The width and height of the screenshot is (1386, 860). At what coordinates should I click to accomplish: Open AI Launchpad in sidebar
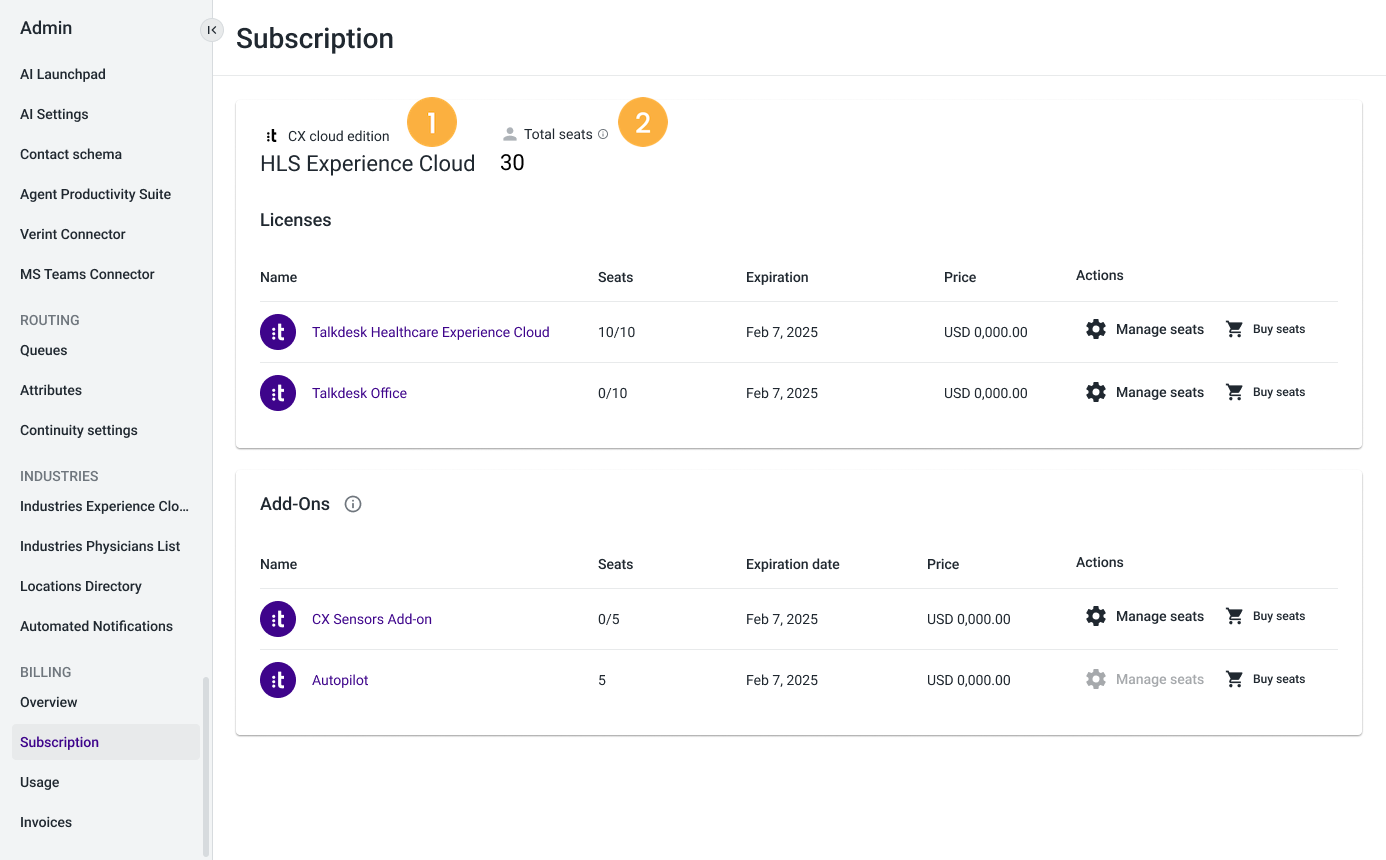point(63,74)
